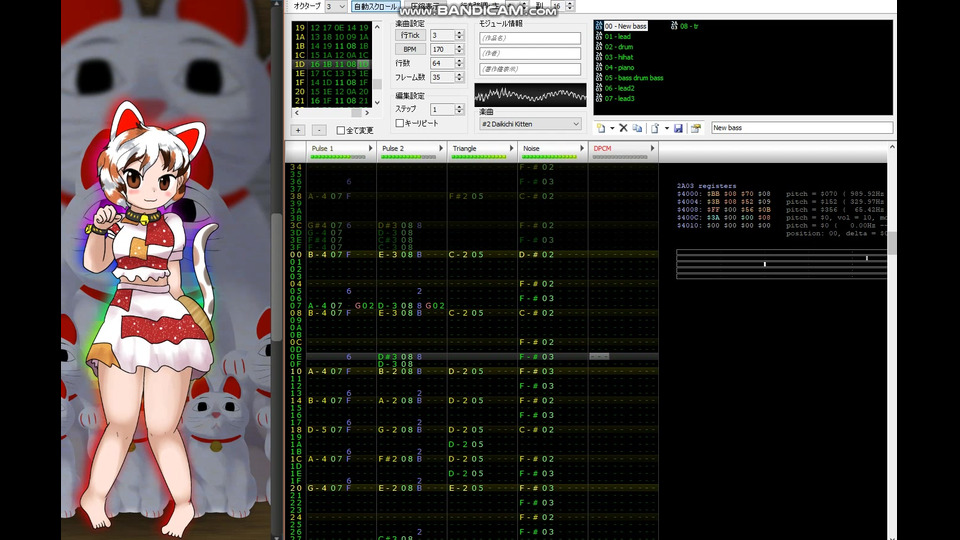Select instrument '06 - lead2'
This screenshot has width=960, height=540.
(x=615, y=88)
